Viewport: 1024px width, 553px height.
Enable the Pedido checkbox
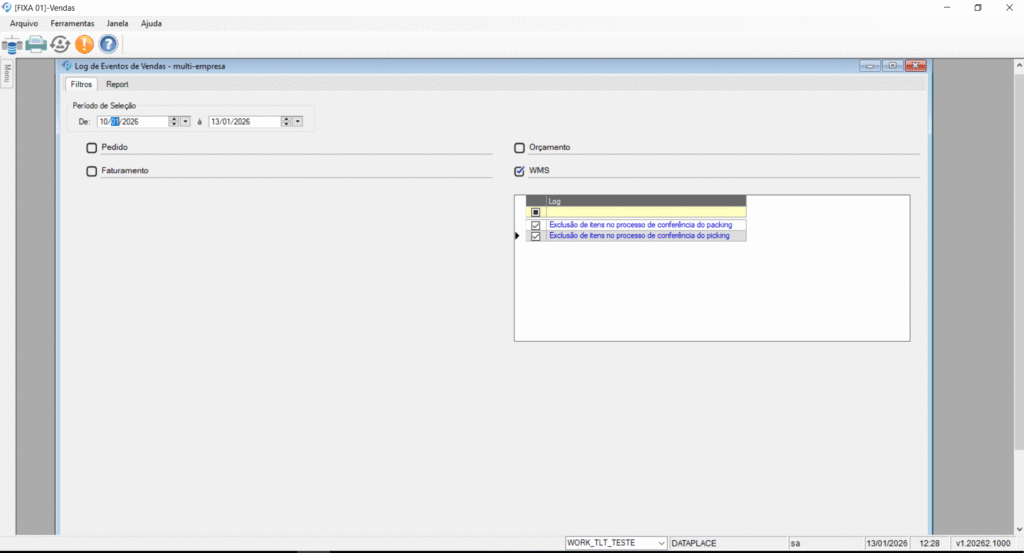(x=92, y=148)
